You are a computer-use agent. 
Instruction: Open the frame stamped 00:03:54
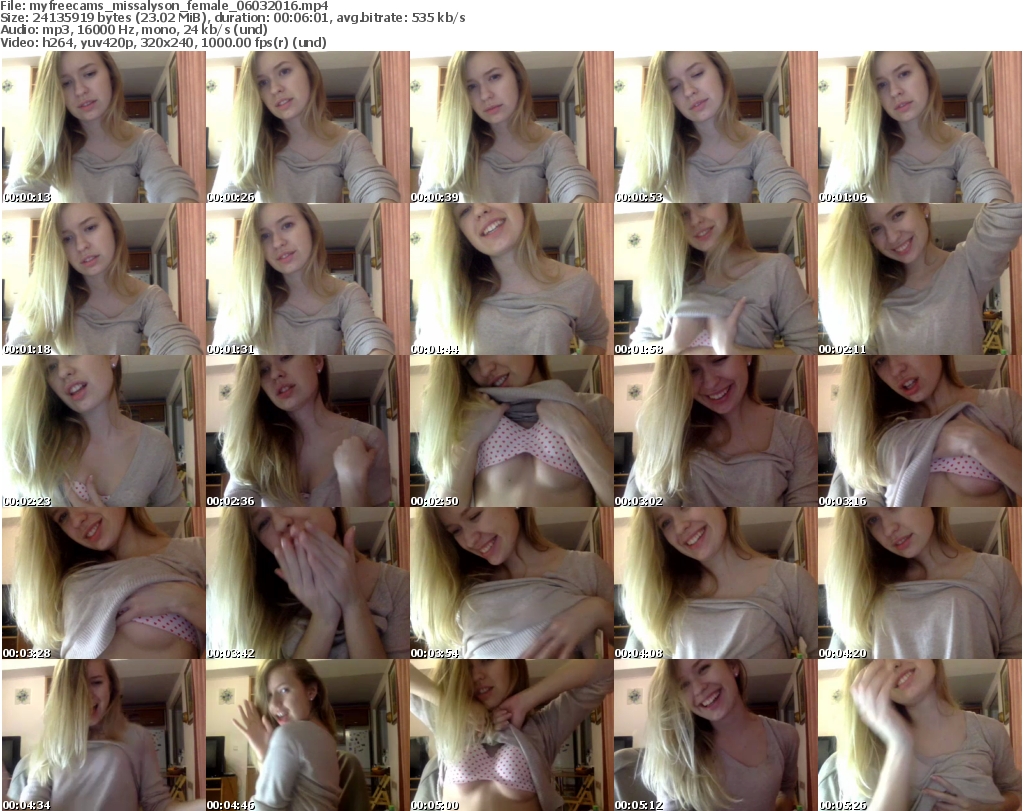511,583
